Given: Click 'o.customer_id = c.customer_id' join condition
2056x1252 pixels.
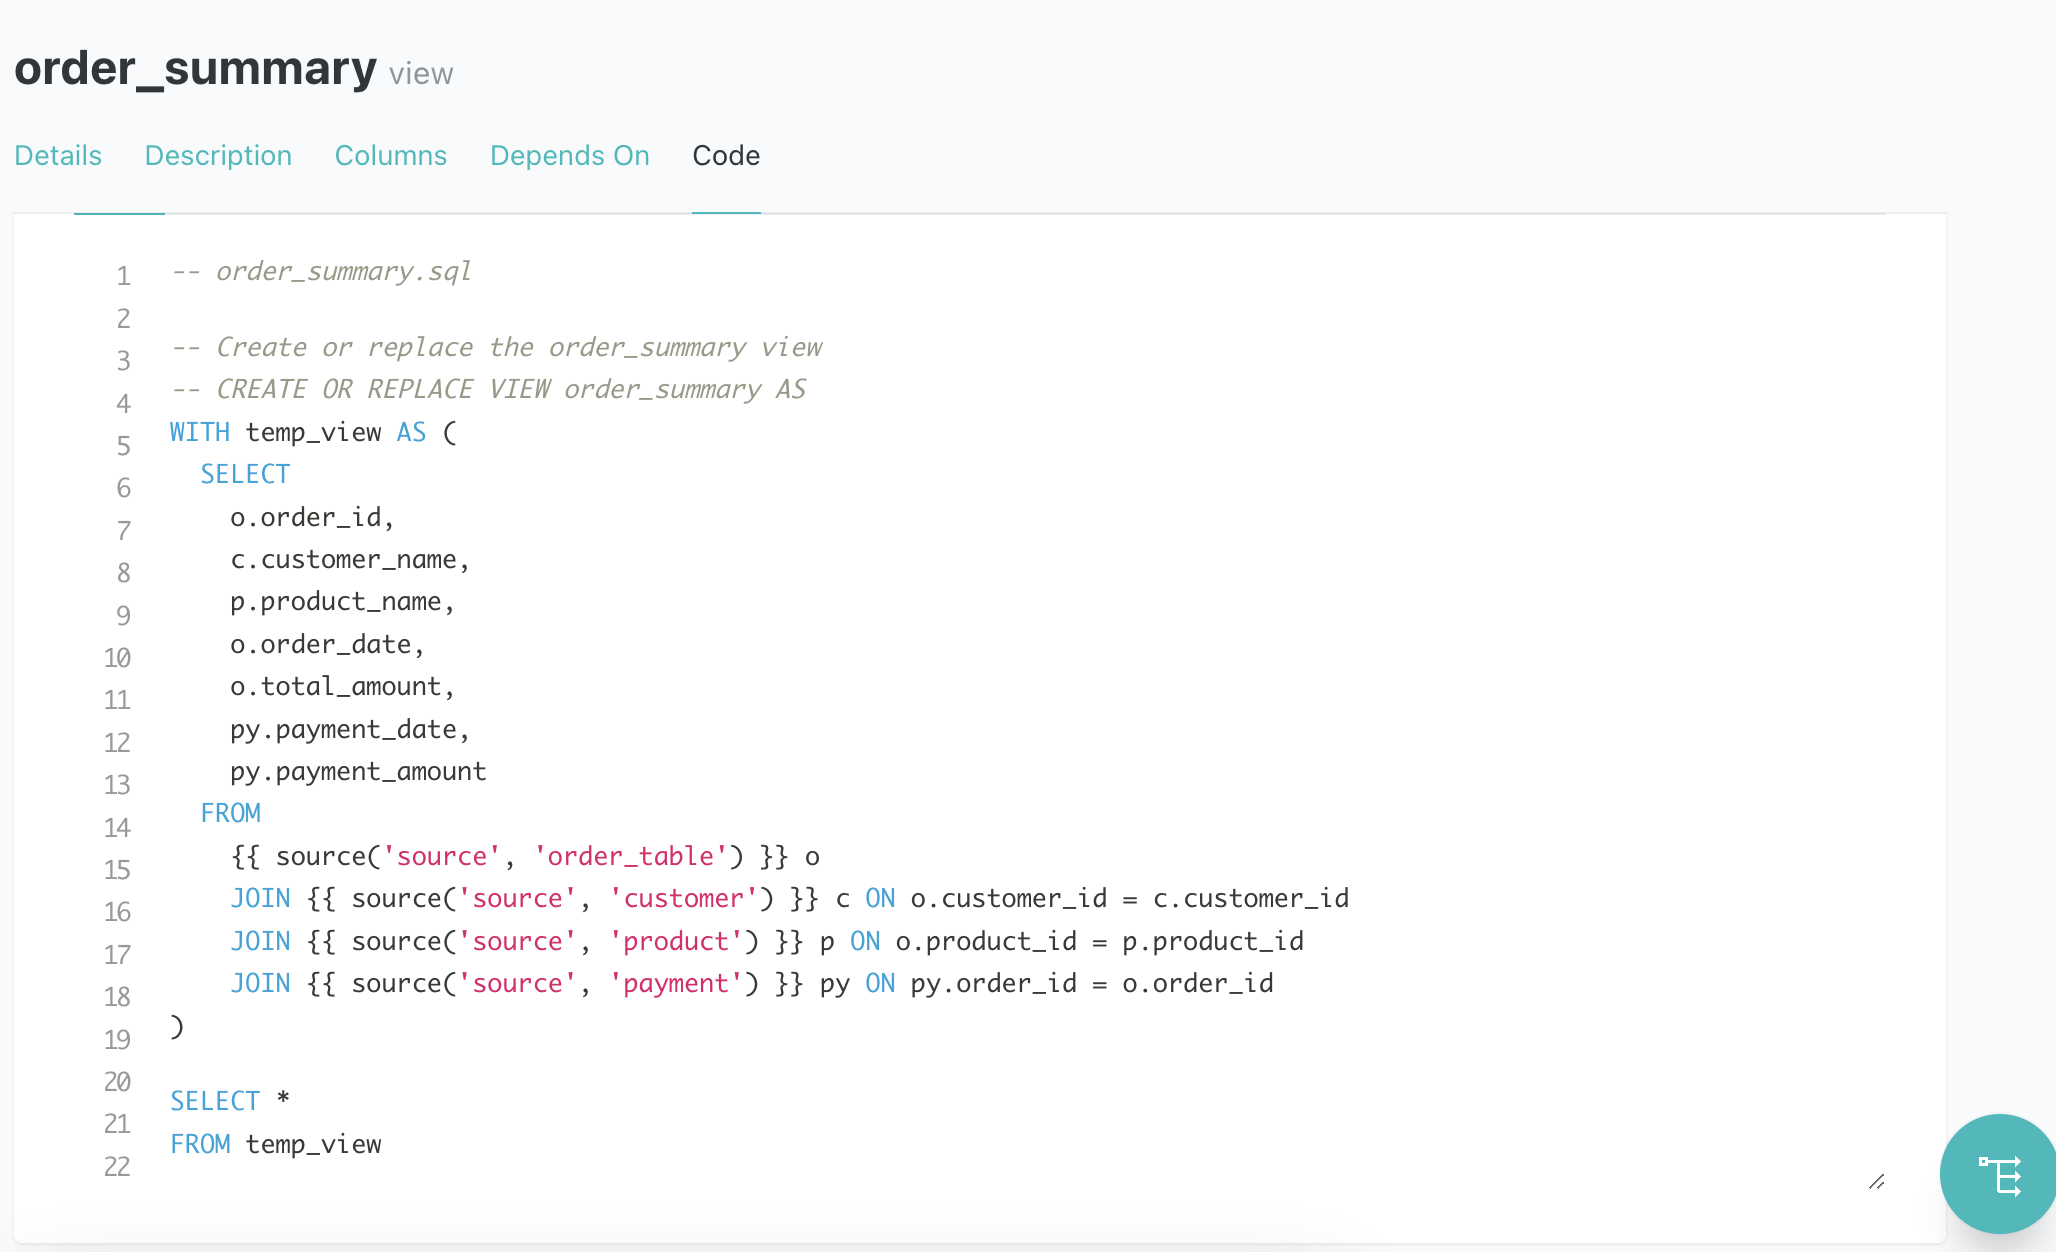Looking at the screenshot, I should tap(1130, 898).
